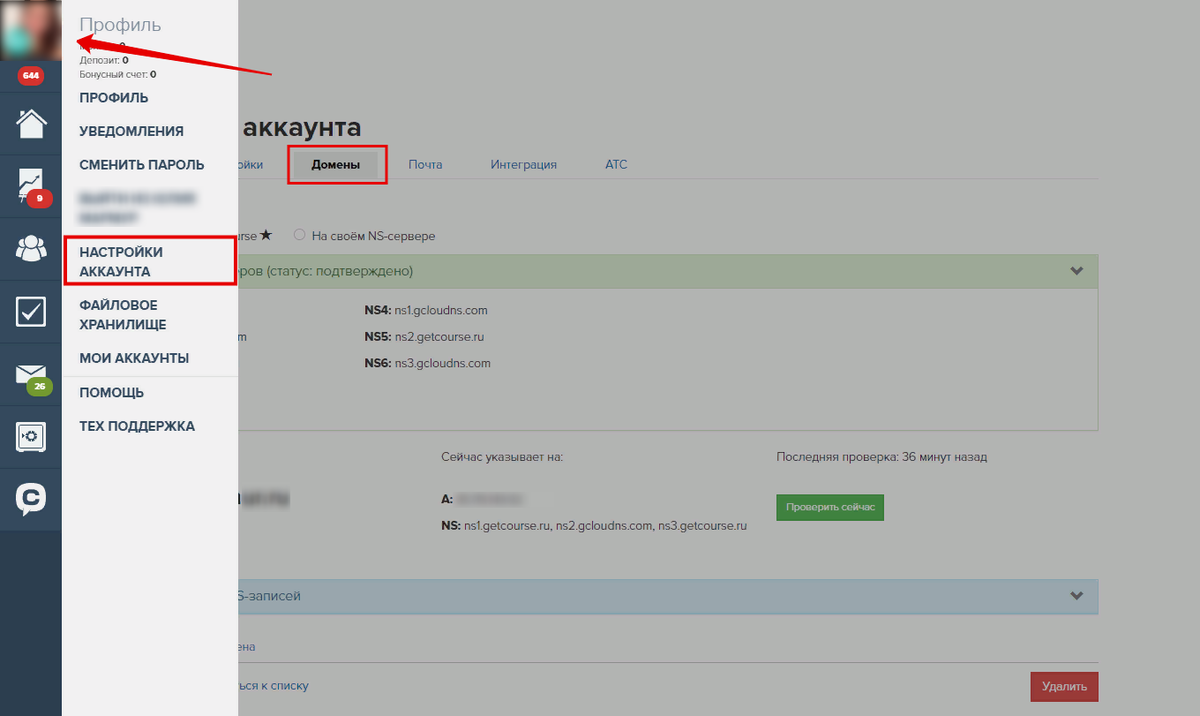Collapse the NS-servers status green panel chevron
Image resolution: width=1200 pixels, height=716 pixels.
[x=1077, y=271]
